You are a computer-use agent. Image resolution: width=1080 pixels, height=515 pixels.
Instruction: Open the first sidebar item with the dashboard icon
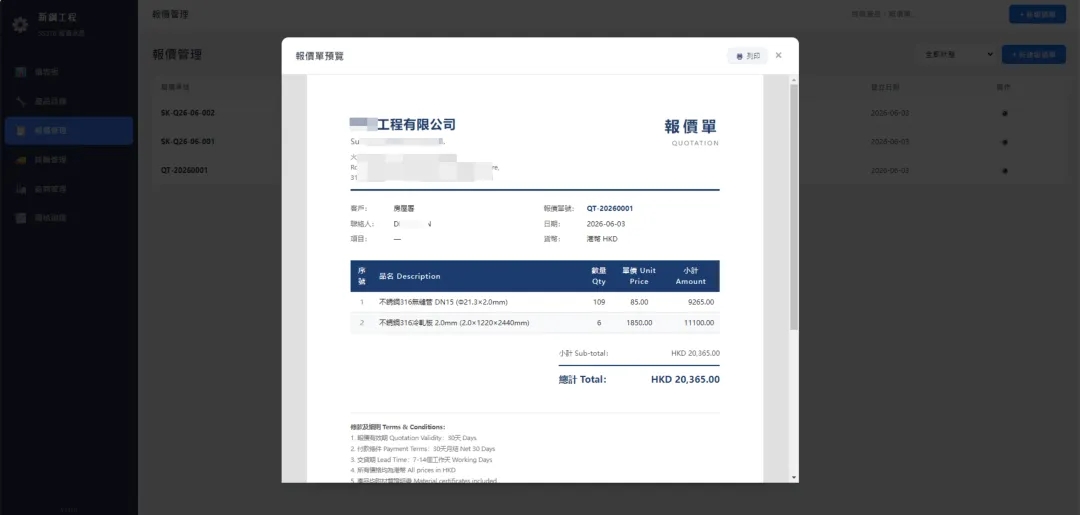69,72
